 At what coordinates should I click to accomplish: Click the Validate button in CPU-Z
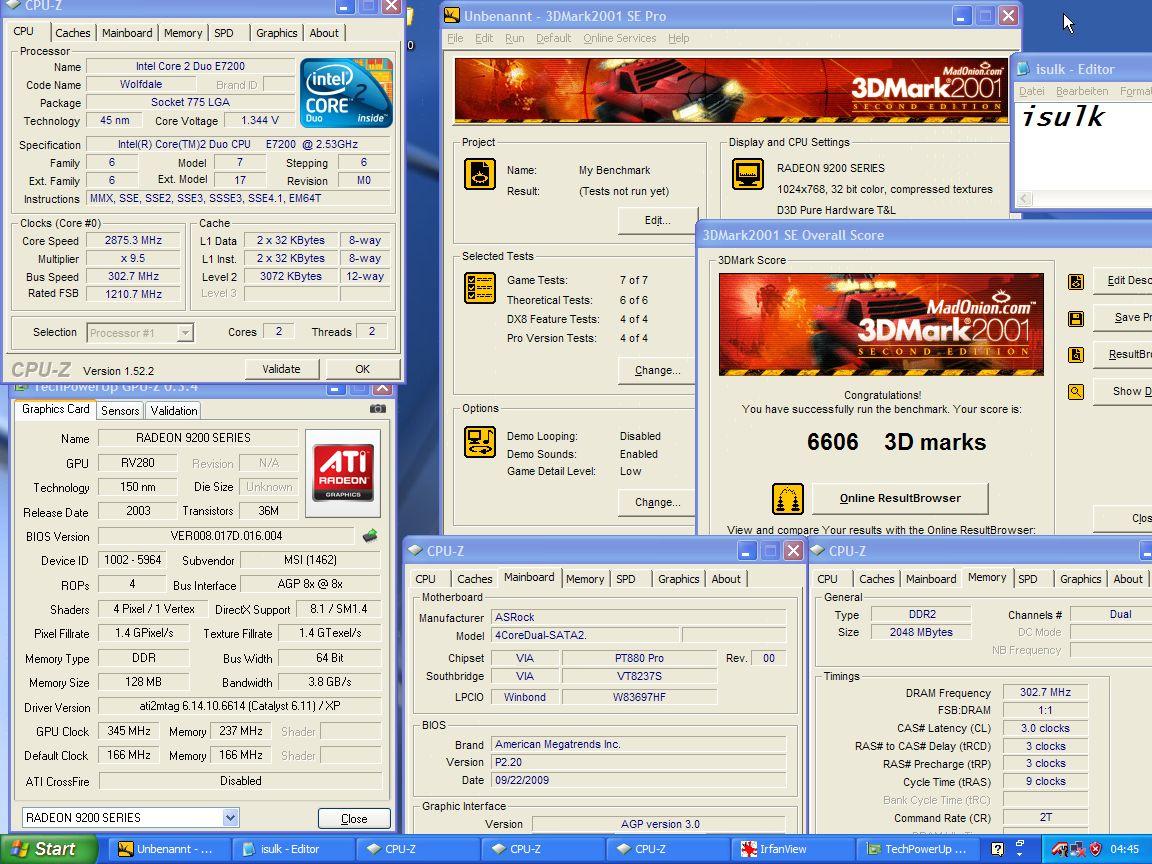281,369
